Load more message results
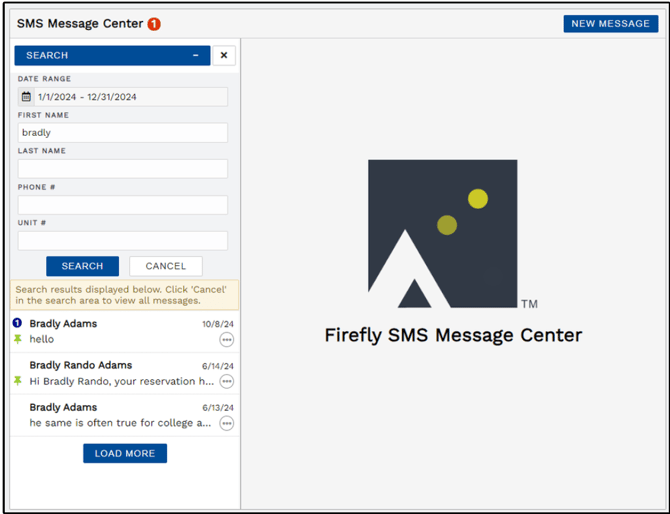 click(125, 453)
